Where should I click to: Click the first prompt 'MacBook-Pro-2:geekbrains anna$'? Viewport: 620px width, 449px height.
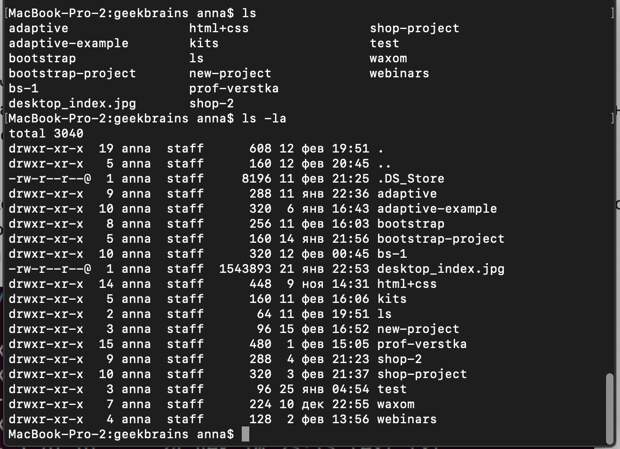[x=121, y=13]
